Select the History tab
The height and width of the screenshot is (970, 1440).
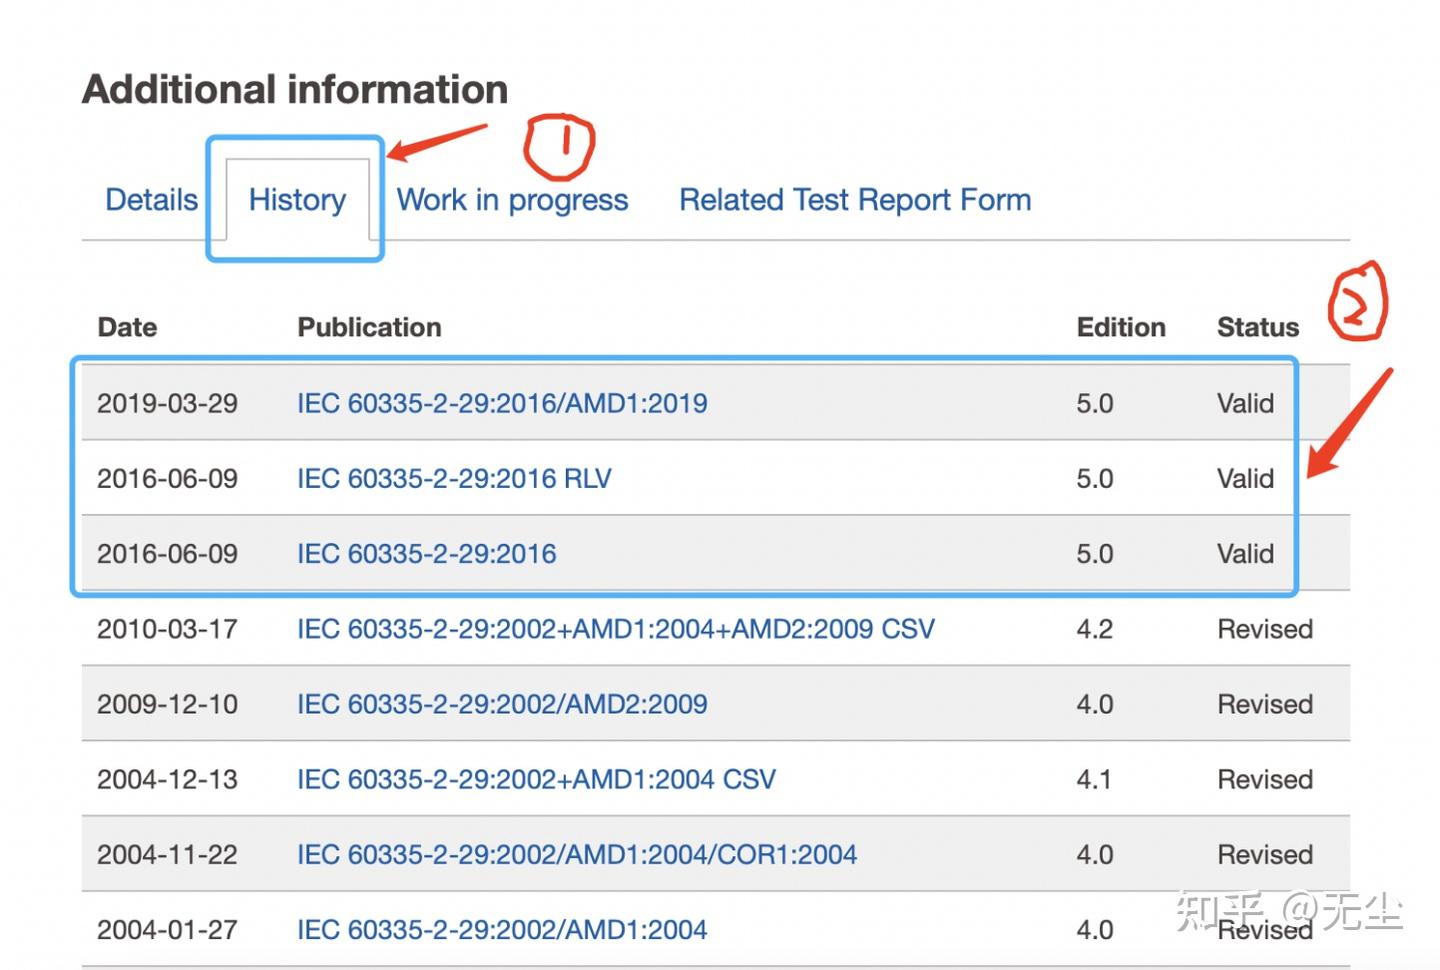[297, 200]
